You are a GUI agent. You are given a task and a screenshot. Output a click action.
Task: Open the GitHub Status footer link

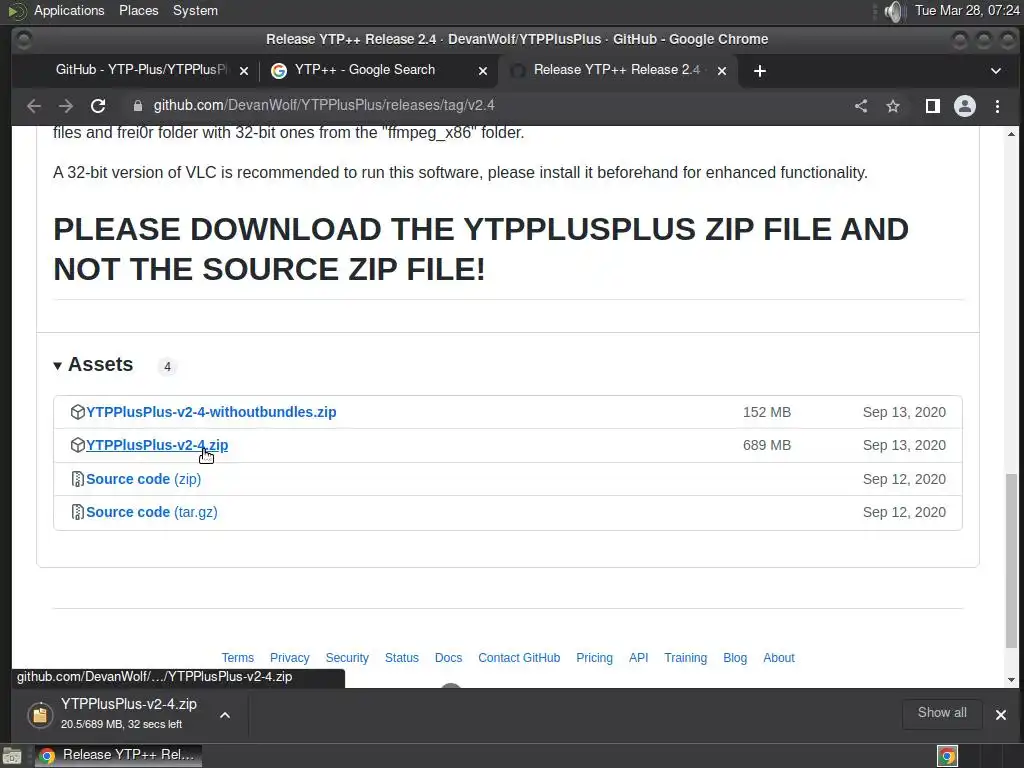coord(402,658)
